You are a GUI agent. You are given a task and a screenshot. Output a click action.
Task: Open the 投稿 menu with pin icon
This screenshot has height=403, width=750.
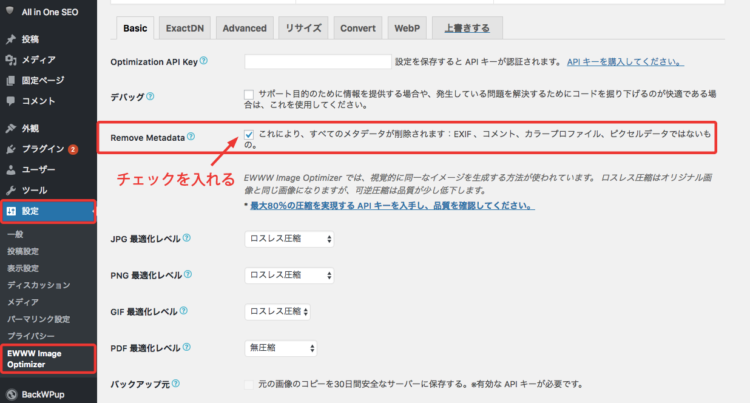click(x=30, y=40)
